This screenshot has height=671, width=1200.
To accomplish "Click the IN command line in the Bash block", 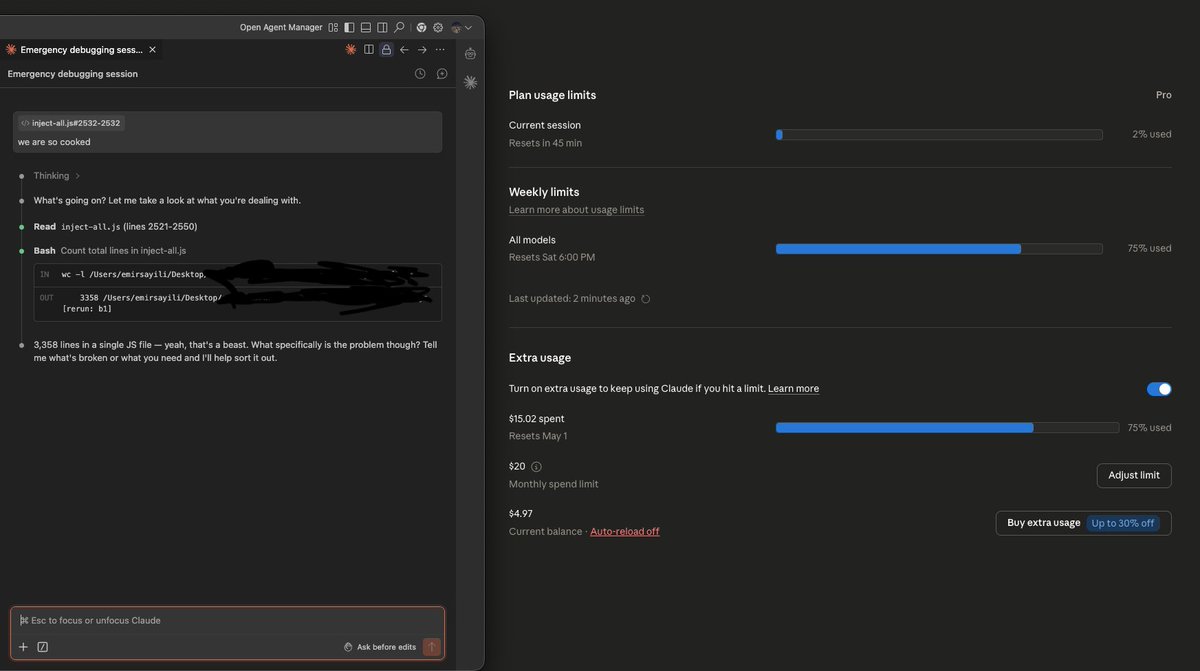I will pos(238,274).
